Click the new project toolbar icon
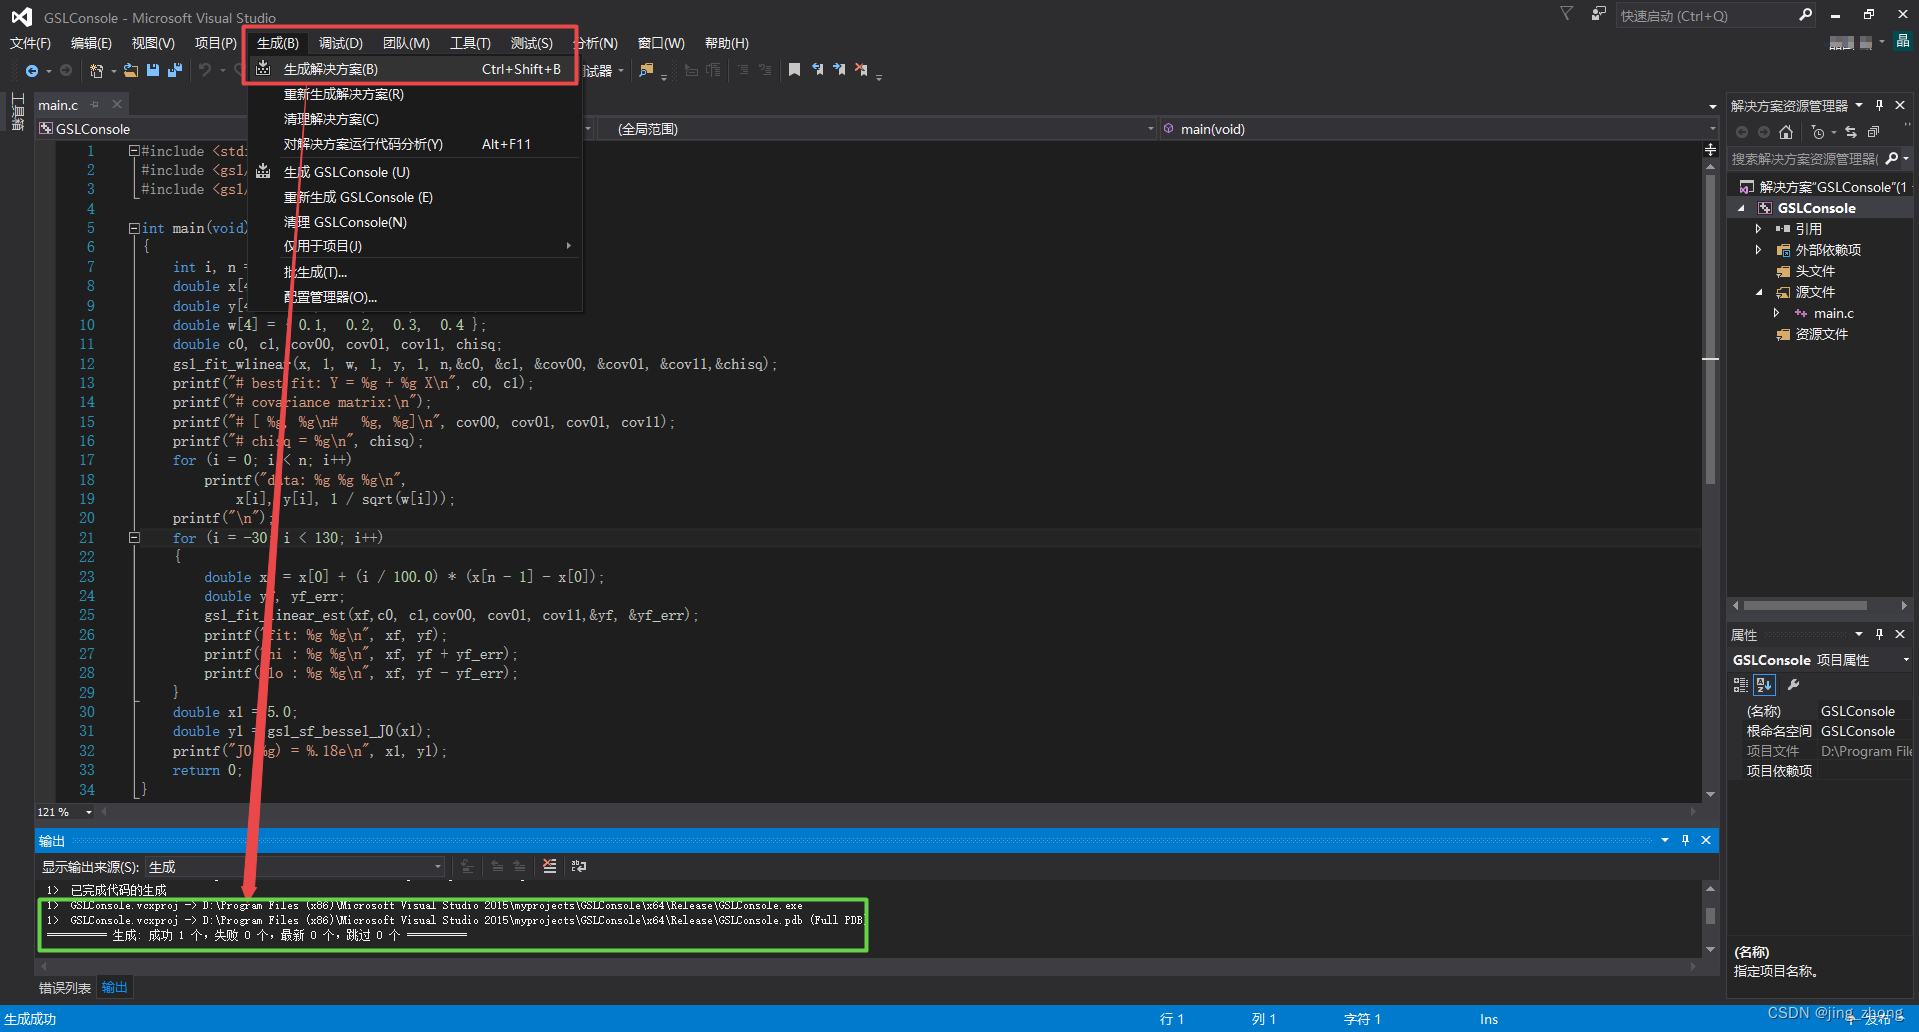The width and height of the screenshot is (1919, 1032). 96,70
